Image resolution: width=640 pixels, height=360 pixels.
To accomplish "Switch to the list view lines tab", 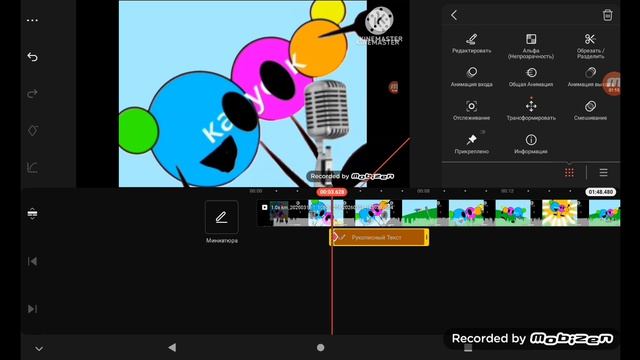I will [603, 173].
